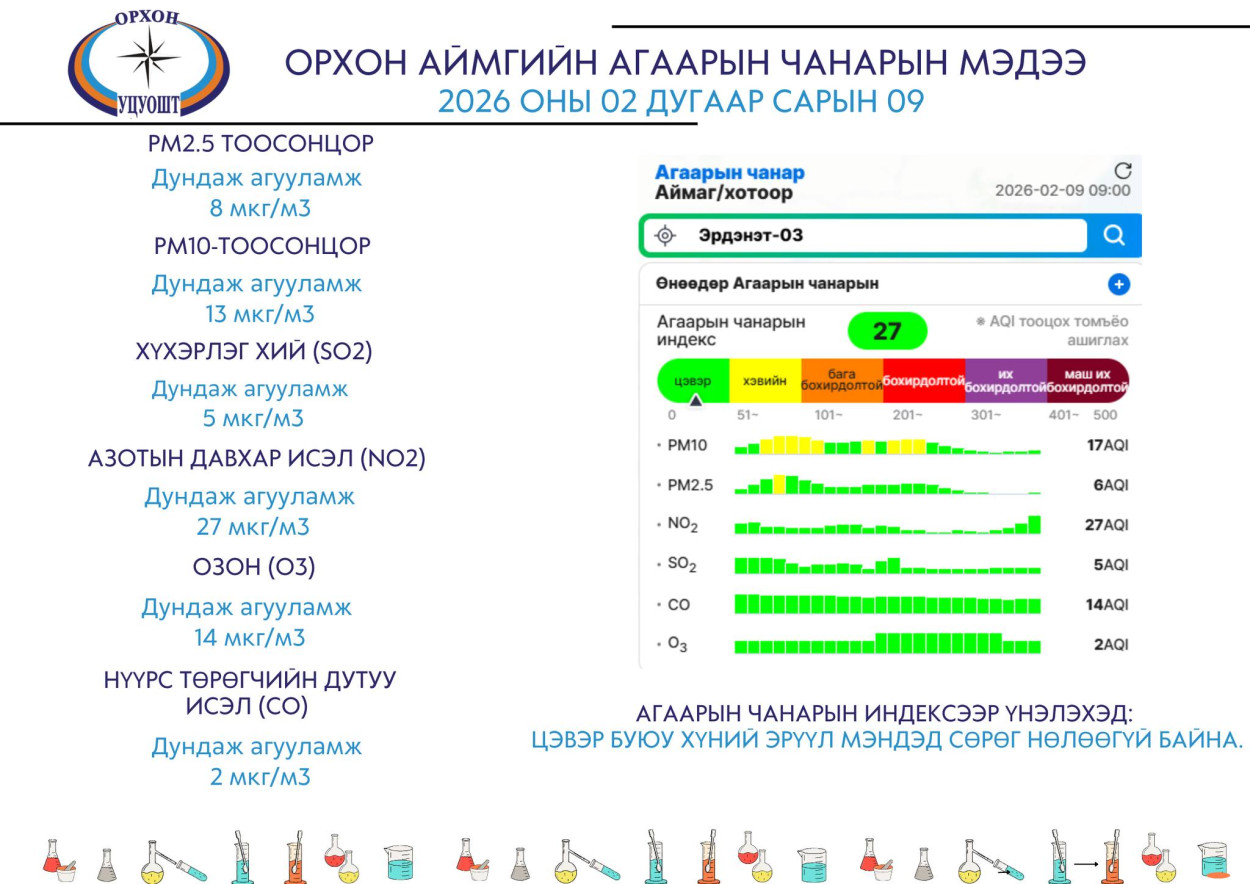Select the yellow хэвийн scale segment
The image size is (1250, 884).
point(765,381)
